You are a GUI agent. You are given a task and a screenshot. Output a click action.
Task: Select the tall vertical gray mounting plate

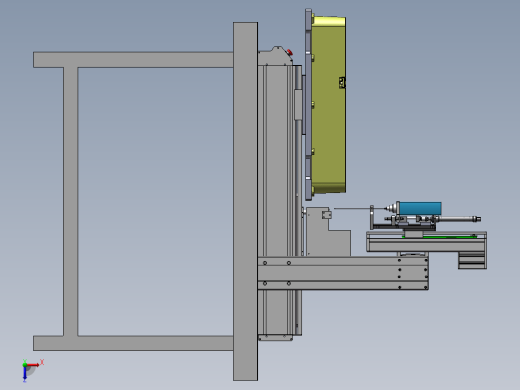(x=245, y=201)
